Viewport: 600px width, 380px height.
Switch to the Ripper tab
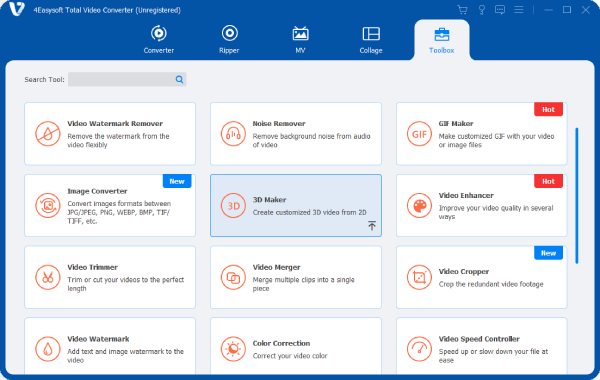(x=229, y=39)
